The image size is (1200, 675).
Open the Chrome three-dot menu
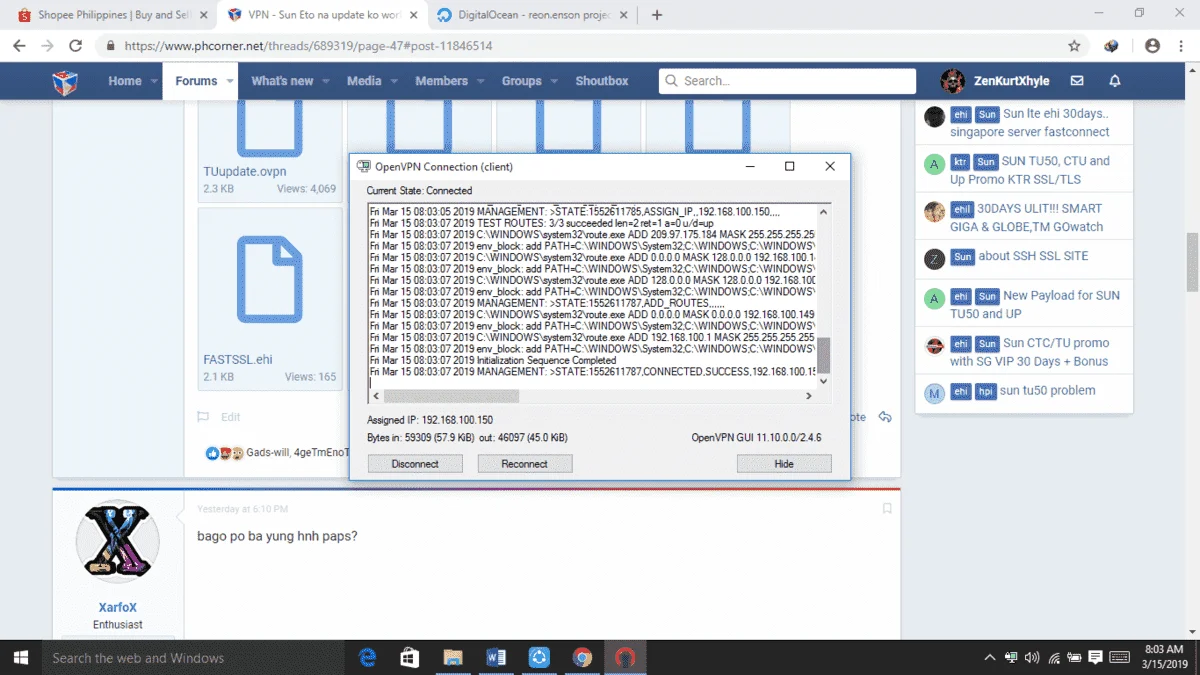1181,46
